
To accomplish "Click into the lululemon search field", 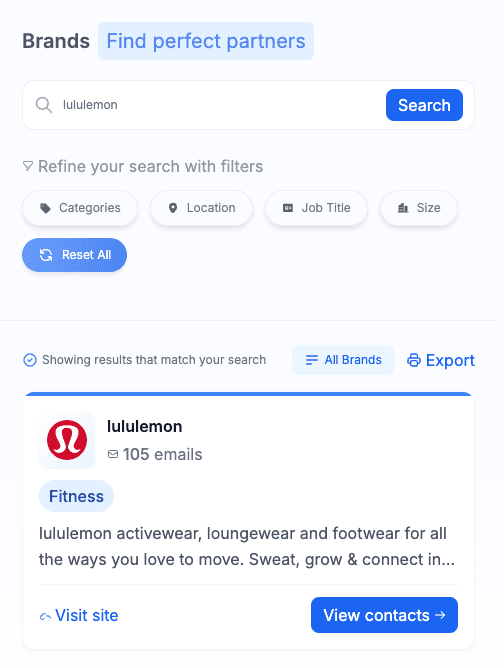I will (x=222, y=105).
